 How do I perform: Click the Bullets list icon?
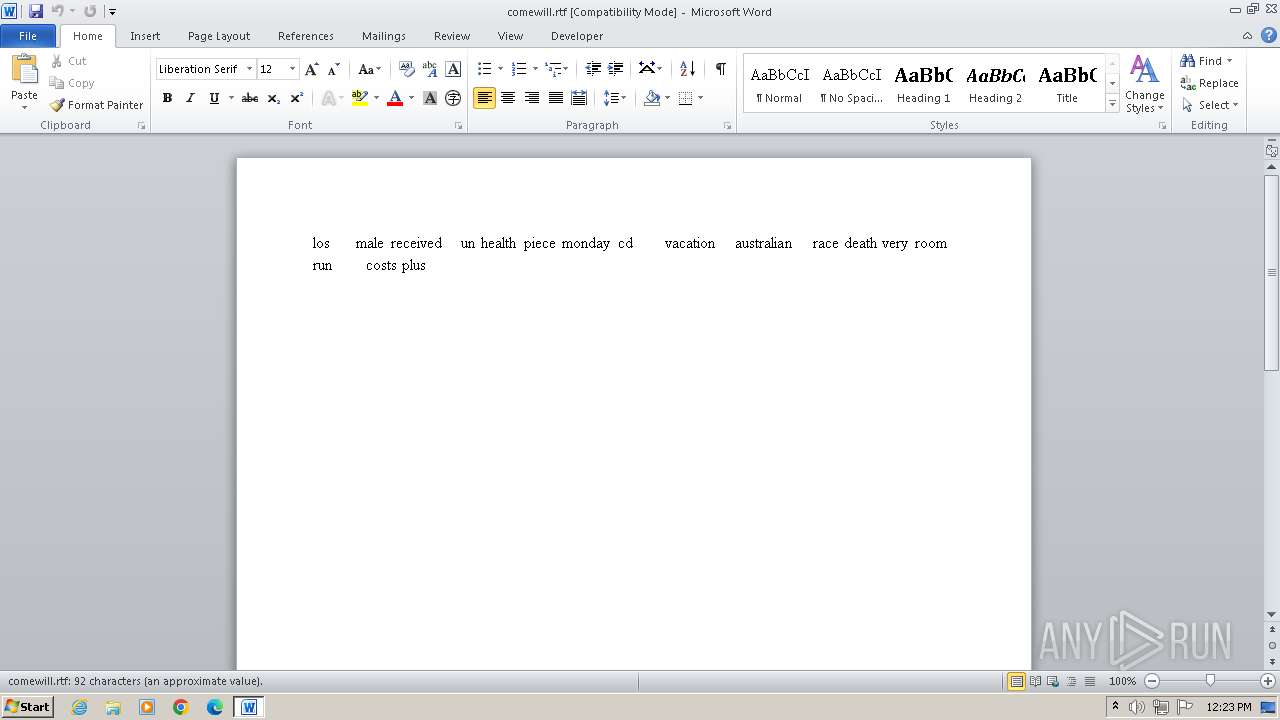click(x=485, y=69)
